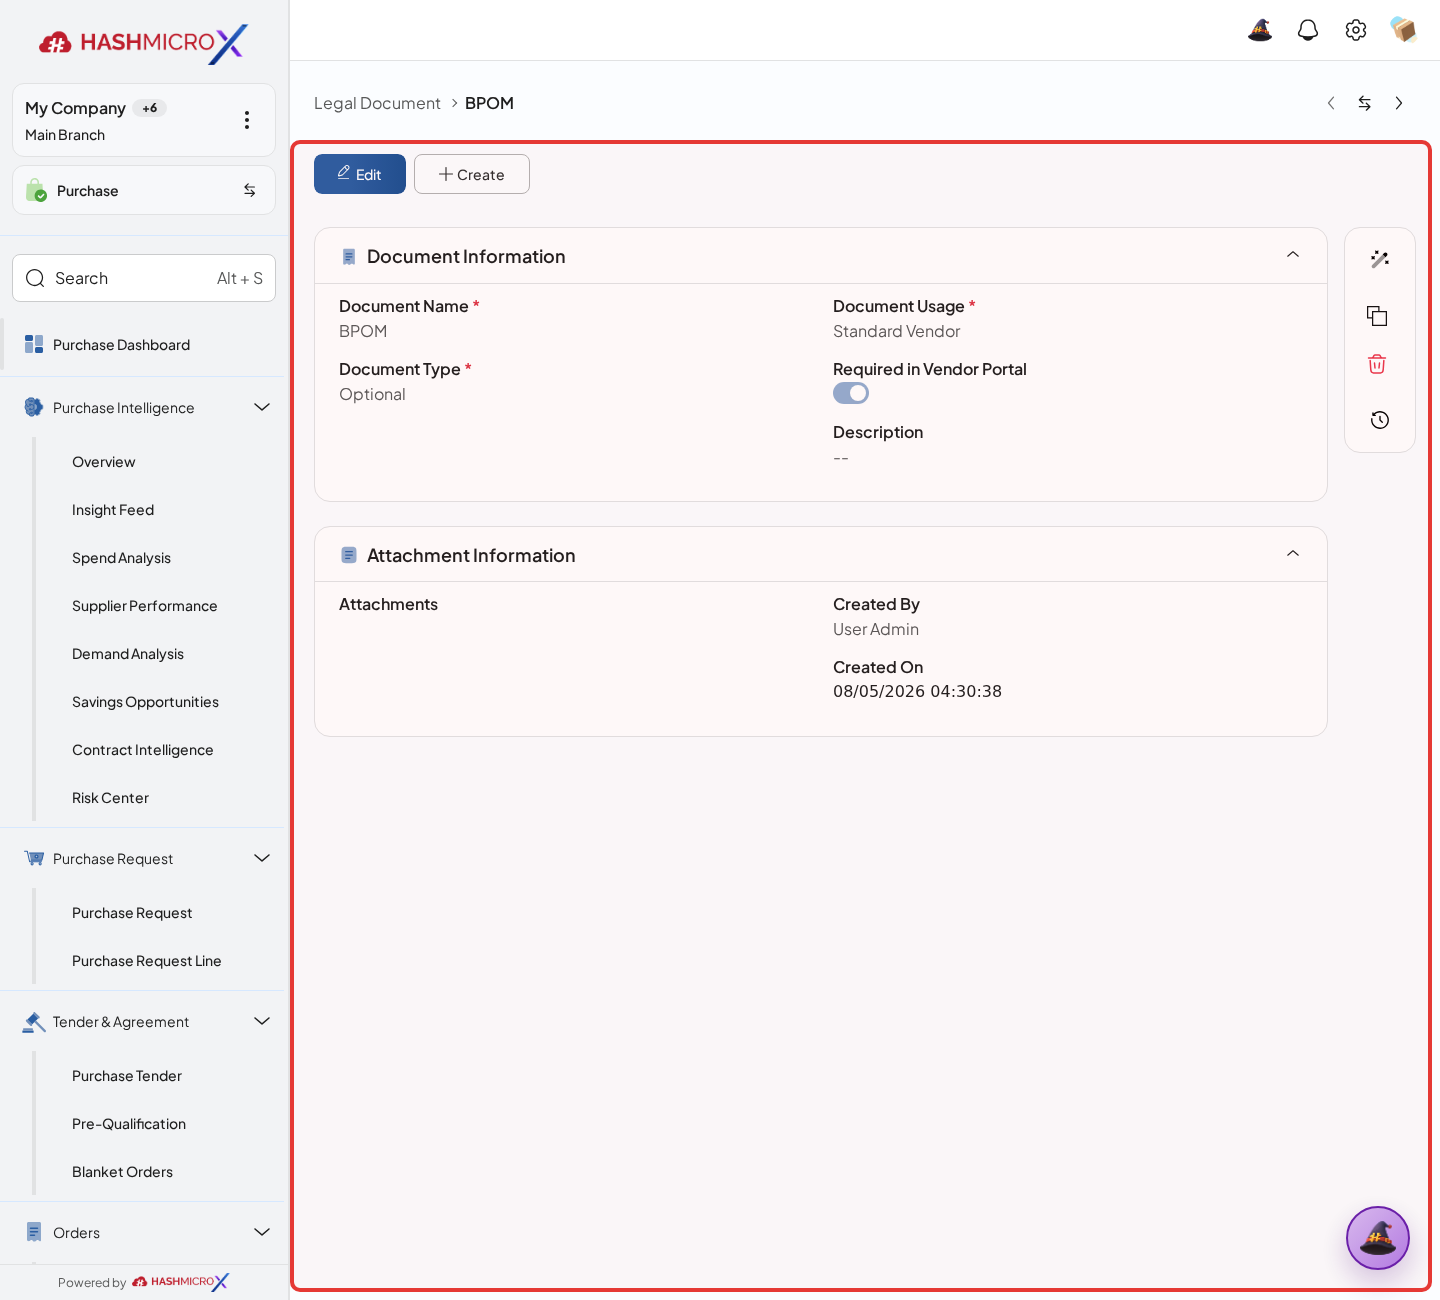This screenshot has width=1440, height=1300.
Task: Click the Optional document type value
Action: [372, 394]
